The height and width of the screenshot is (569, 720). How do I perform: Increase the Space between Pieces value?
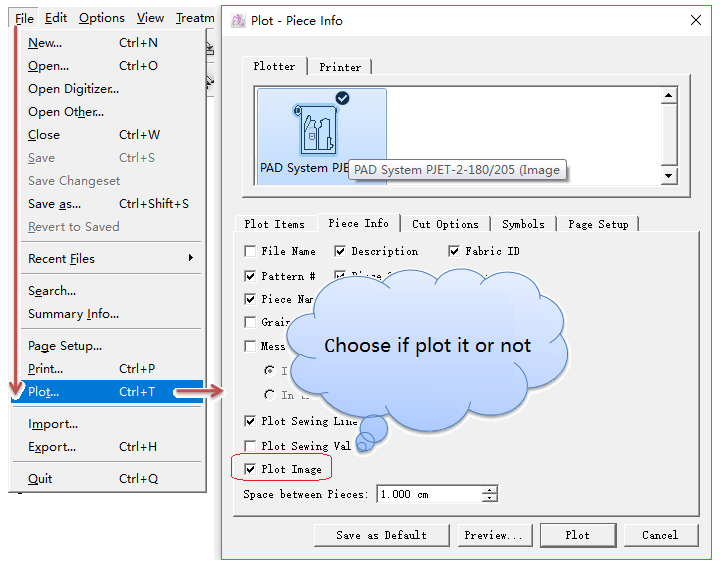[x=489, y=490]
